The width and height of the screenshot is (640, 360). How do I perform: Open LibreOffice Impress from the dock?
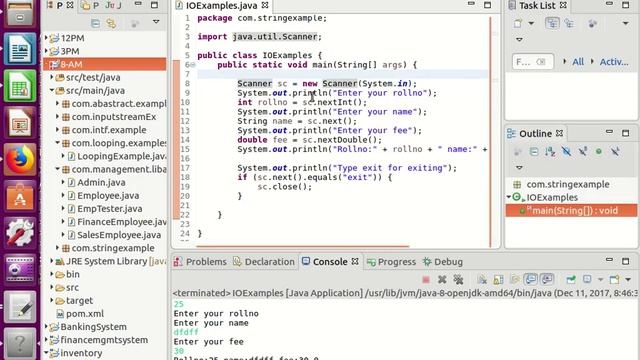[x=20, y=123]
